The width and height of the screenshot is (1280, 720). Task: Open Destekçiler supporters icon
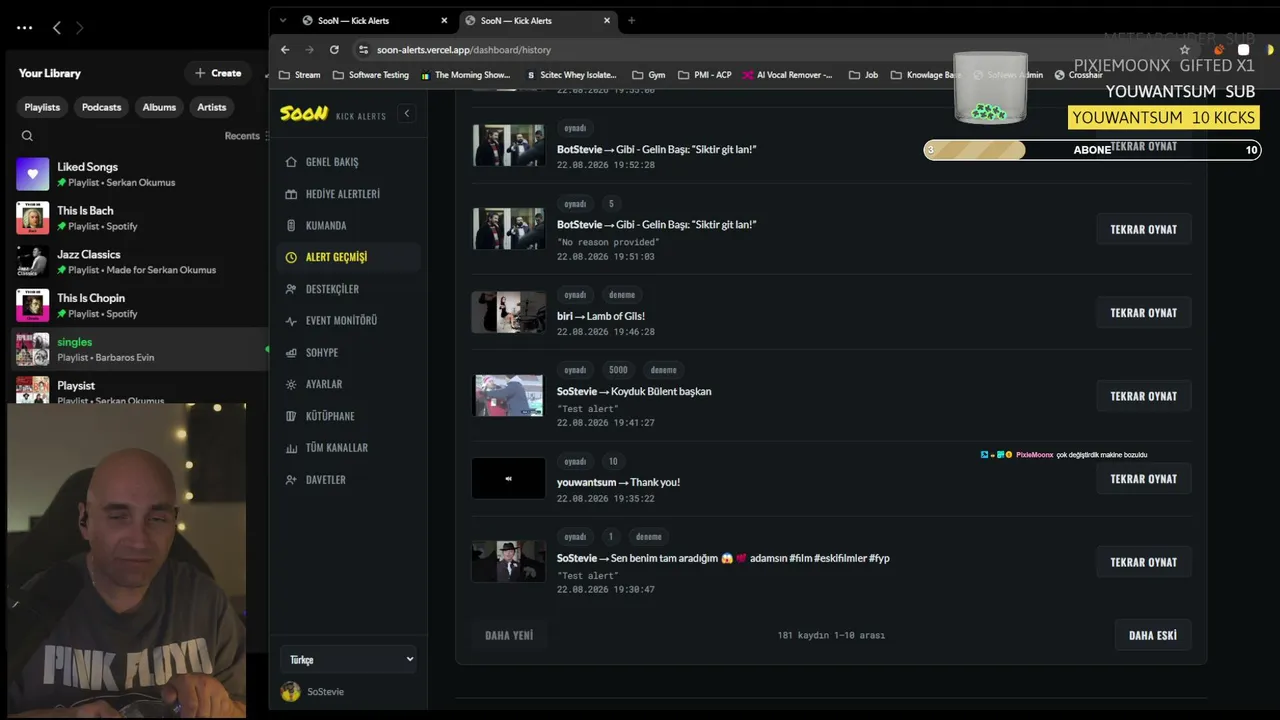[291, 289]
